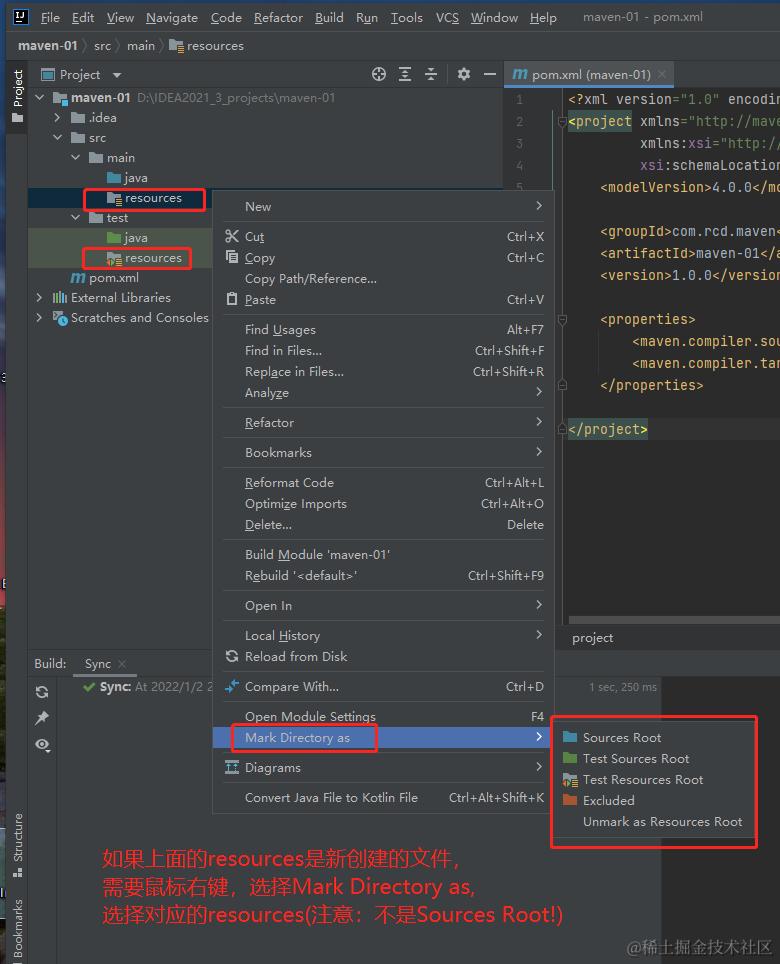Click the Compare With arrows icon
Screen dimensions: 780x964
[232, 686]
